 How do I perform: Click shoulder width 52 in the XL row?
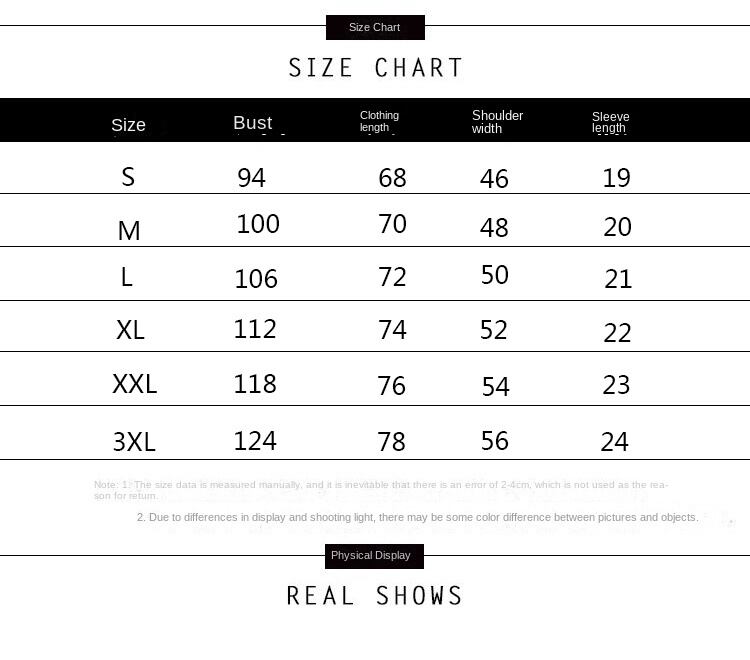(x=494, y=330)
